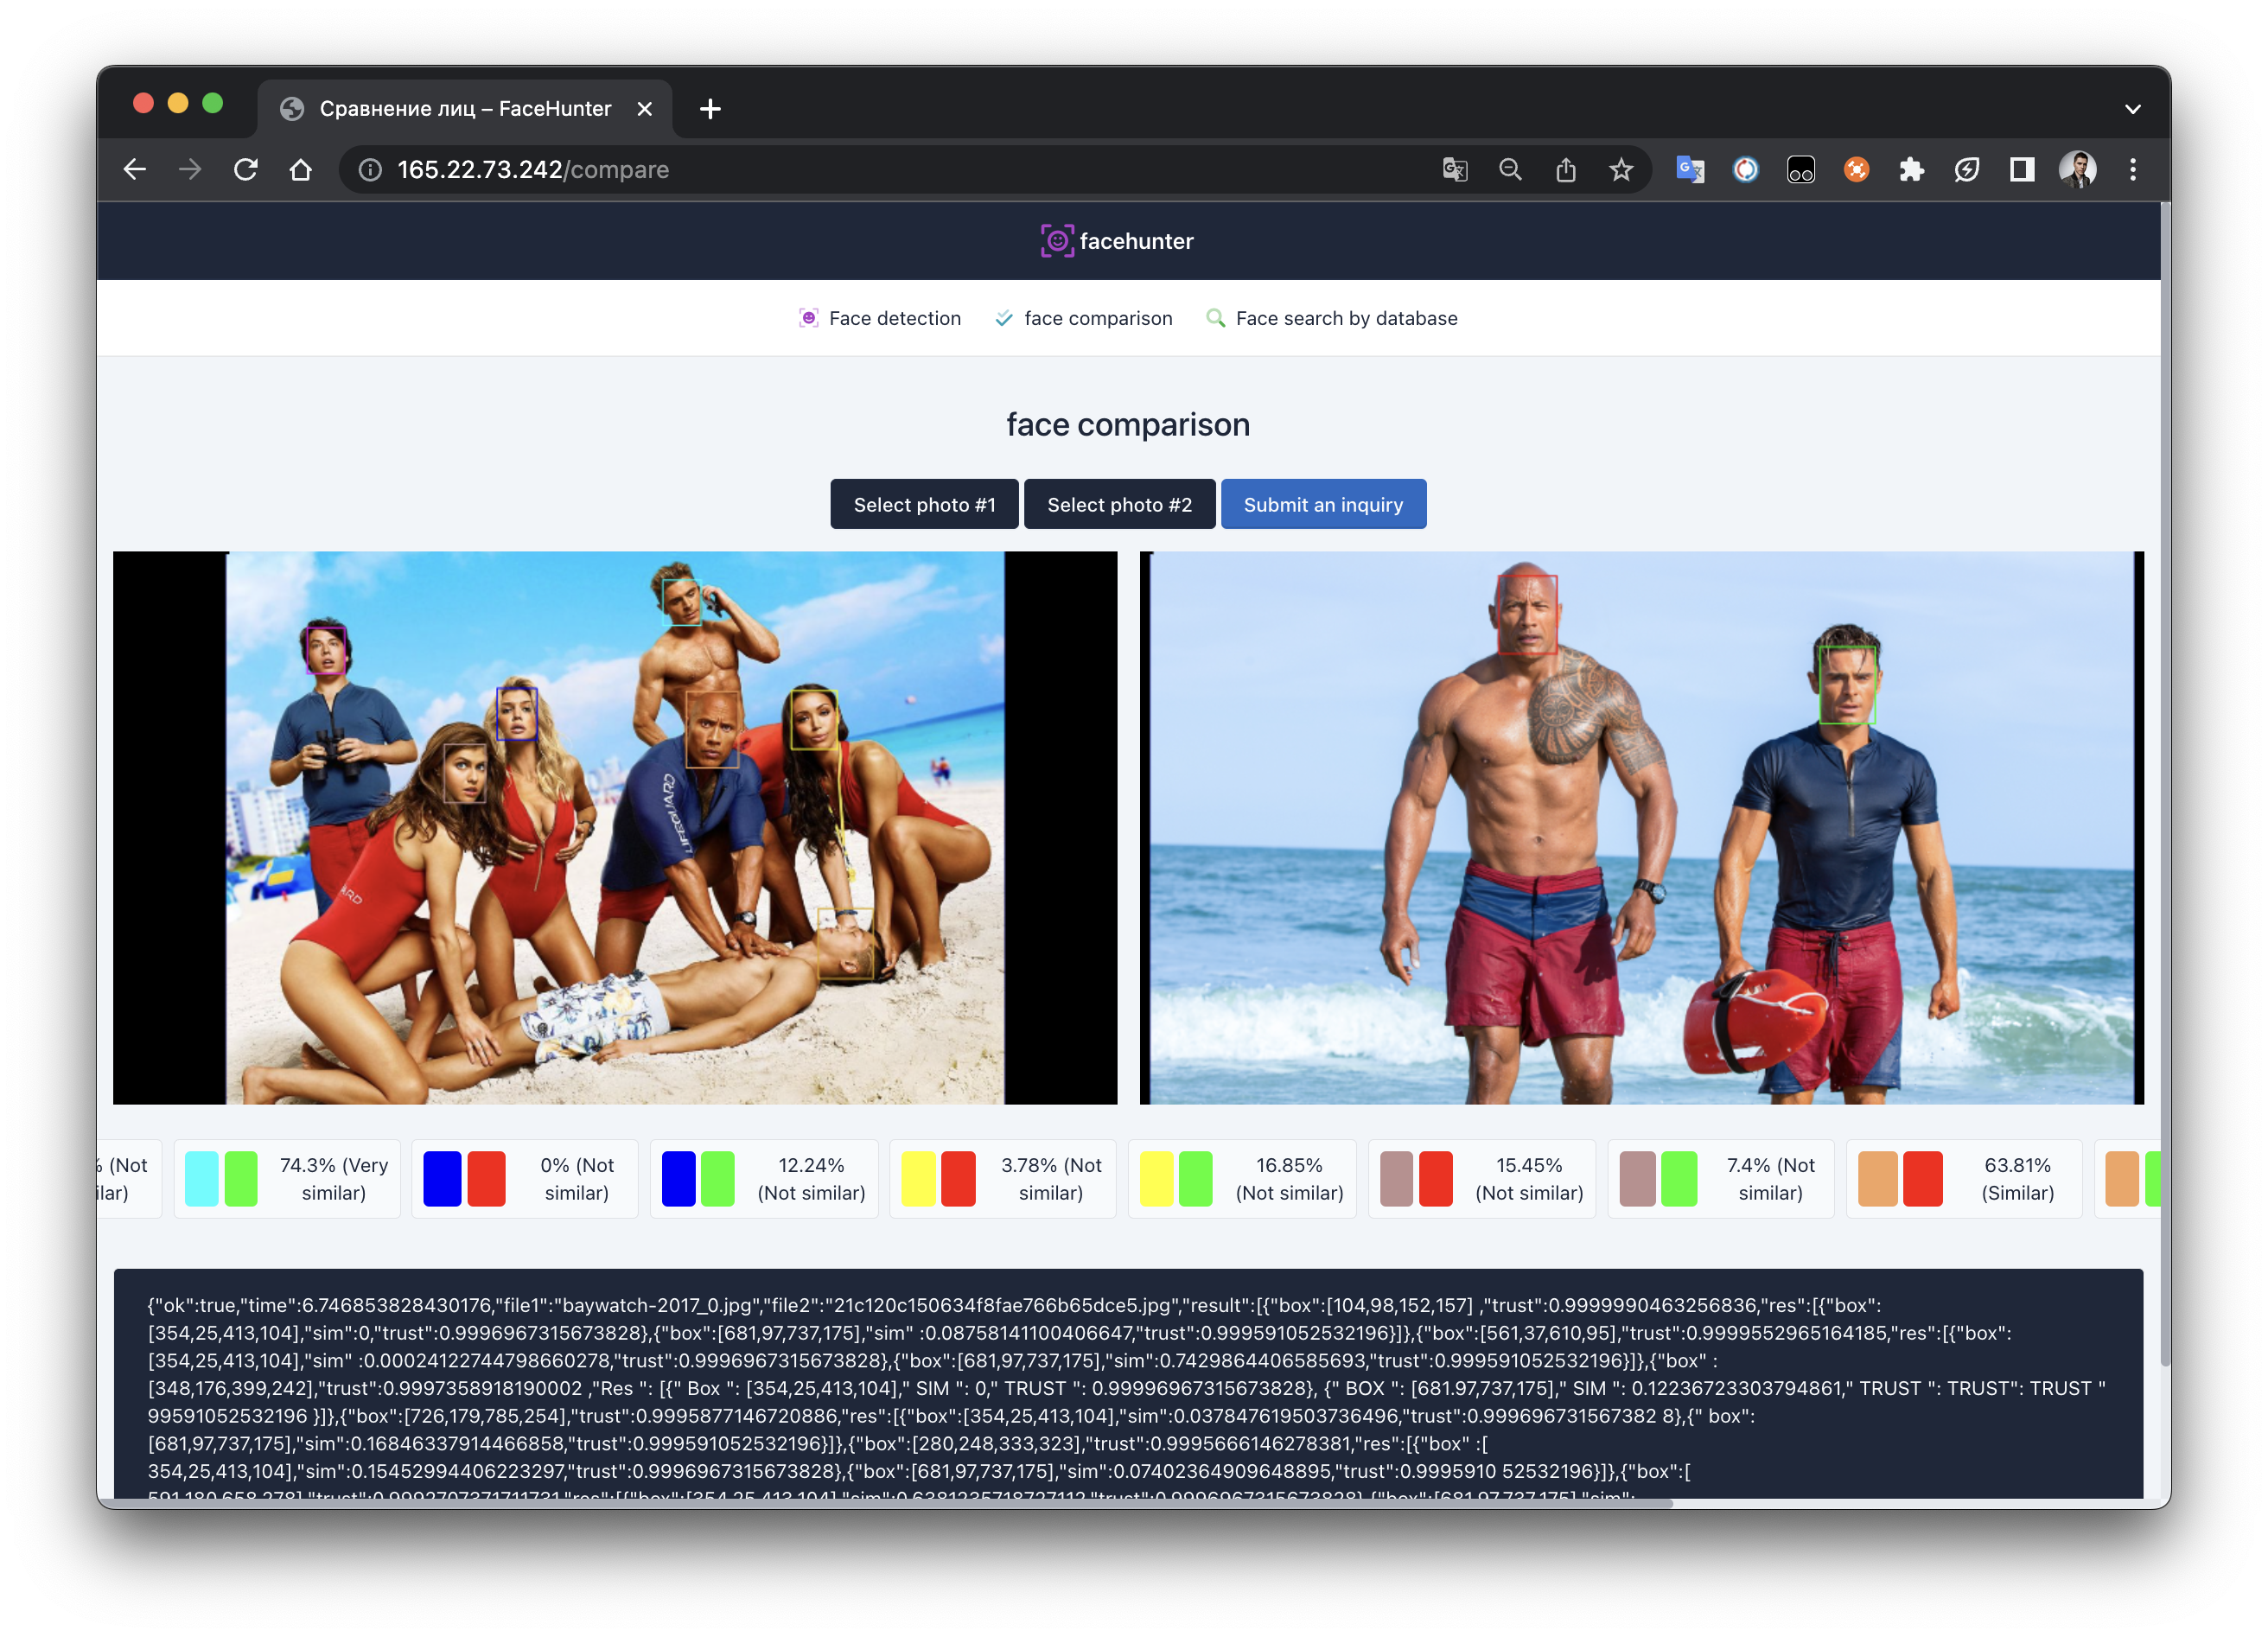Viewport: 2268px width, 1637px height.
Task: Open the blue circular extension icon
Action: 1745,170
